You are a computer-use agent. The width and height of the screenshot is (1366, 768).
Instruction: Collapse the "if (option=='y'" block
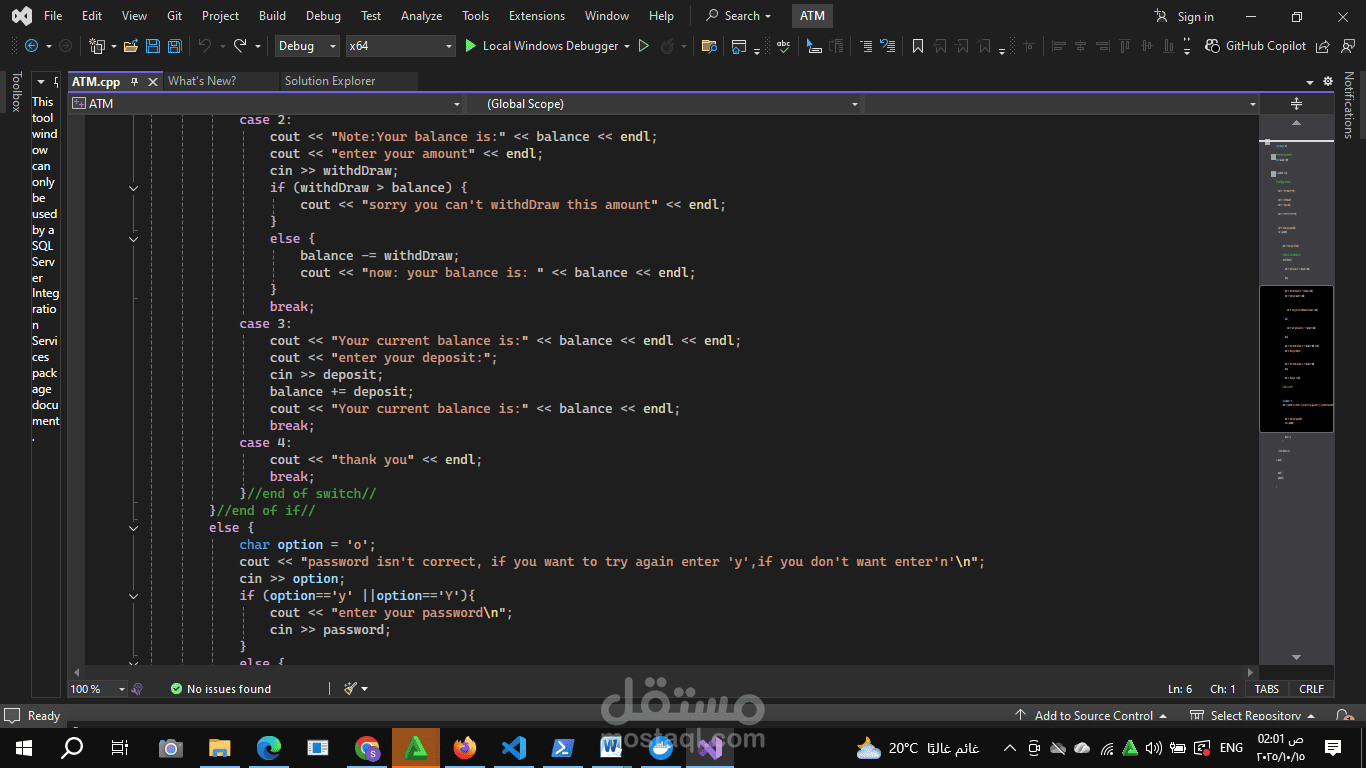(133, 596)
